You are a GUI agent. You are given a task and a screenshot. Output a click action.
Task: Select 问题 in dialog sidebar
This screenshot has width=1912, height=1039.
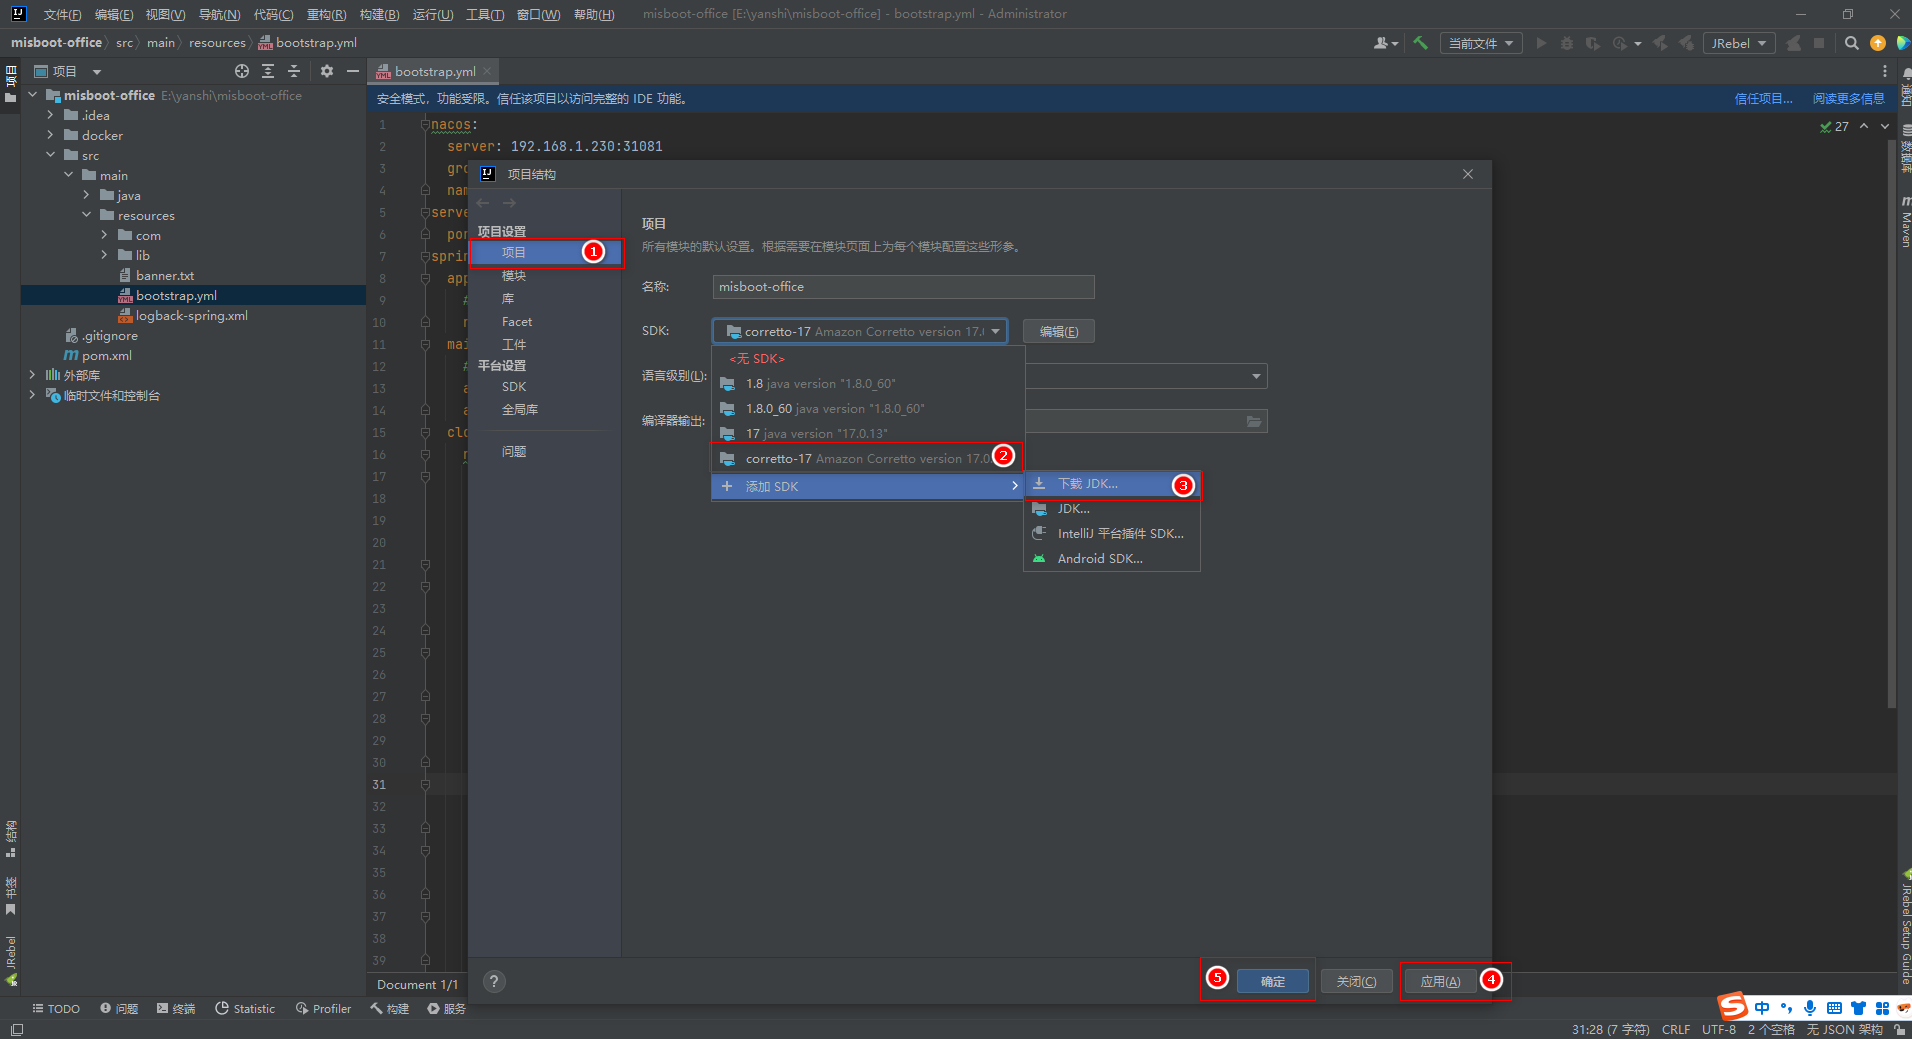pos(514,452)
